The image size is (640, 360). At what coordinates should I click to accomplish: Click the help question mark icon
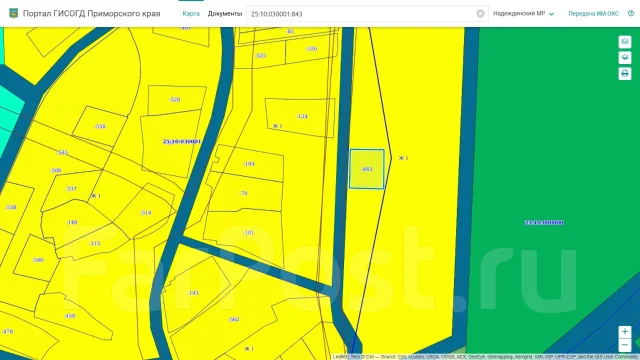(631, 13)
